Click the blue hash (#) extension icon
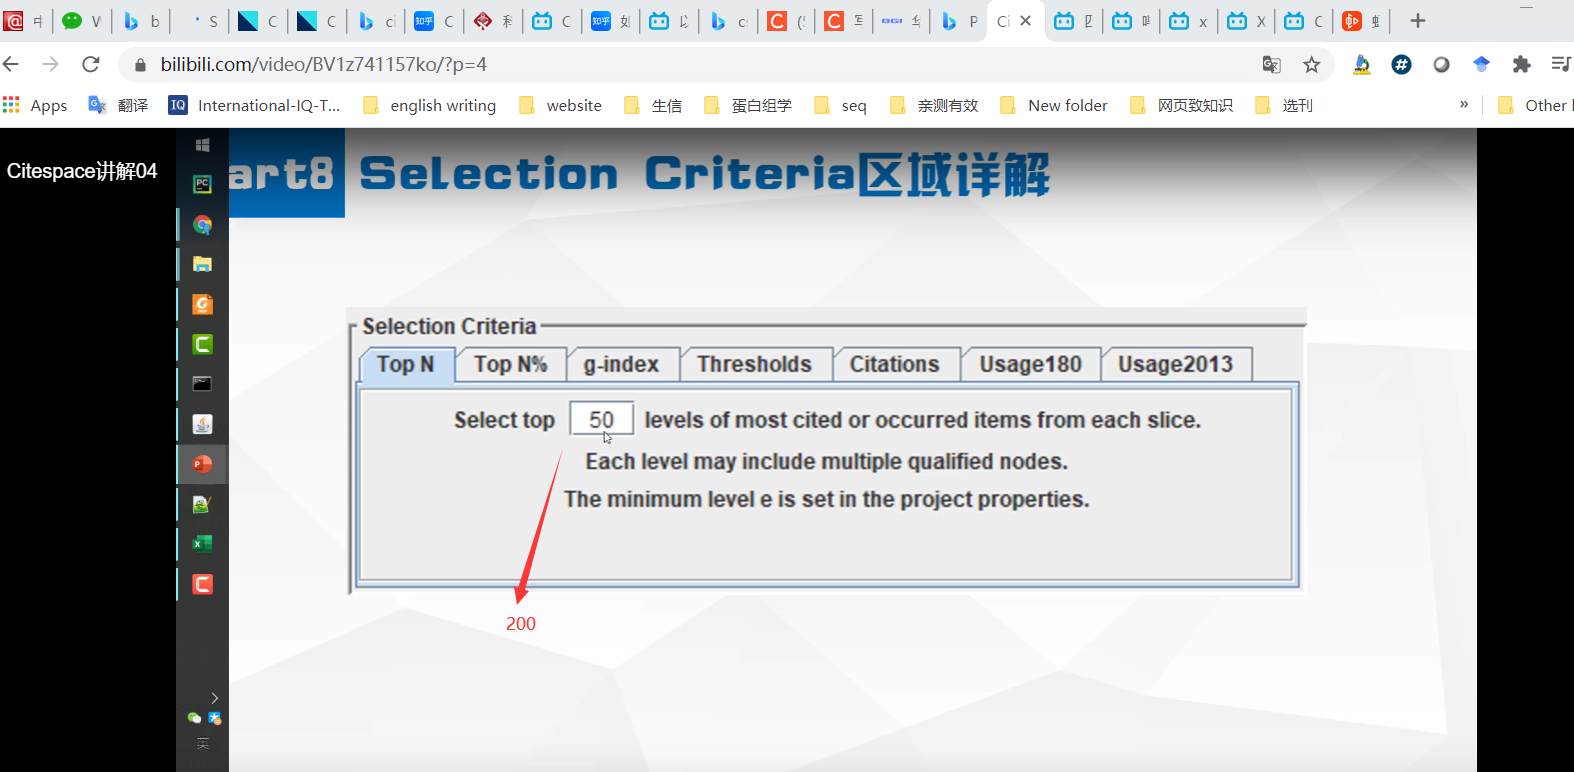The image size is (1574, 772). (x=1401, y=64)
